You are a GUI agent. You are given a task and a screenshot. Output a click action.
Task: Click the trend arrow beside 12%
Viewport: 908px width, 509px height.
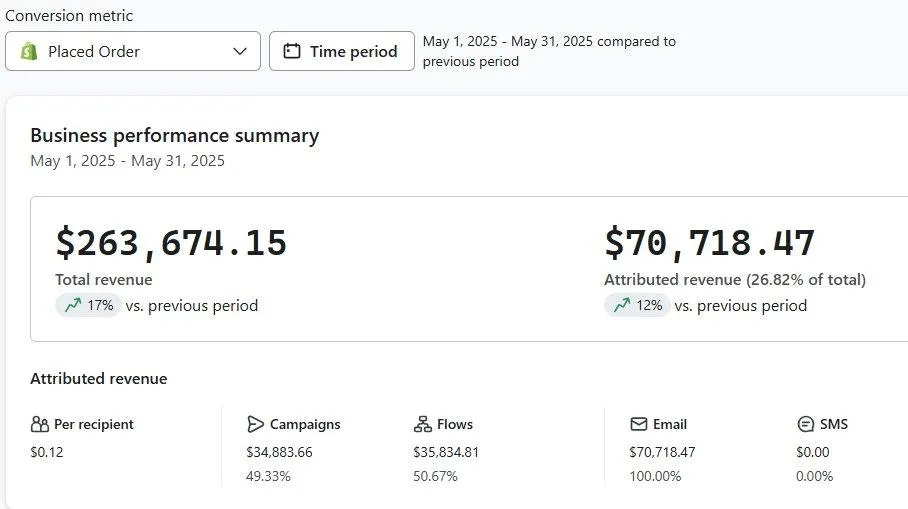click(621, 306)
